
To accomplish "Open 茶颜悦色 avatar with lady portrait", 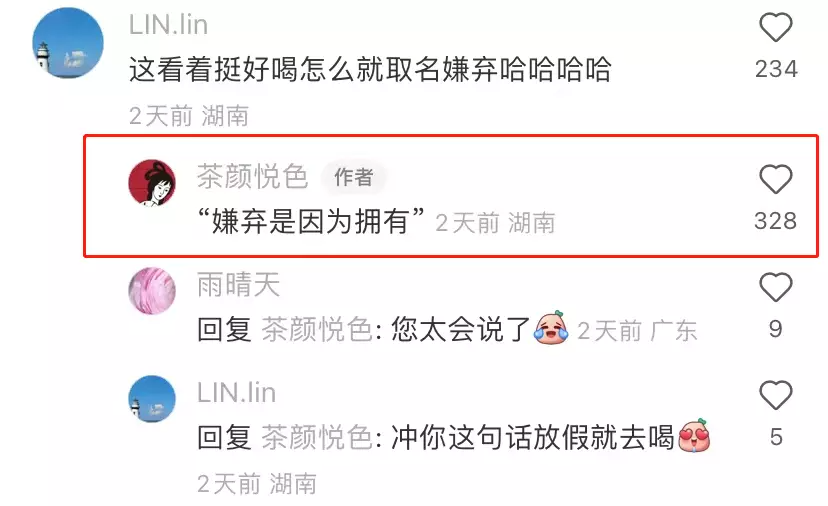I will tap(152, 183).
